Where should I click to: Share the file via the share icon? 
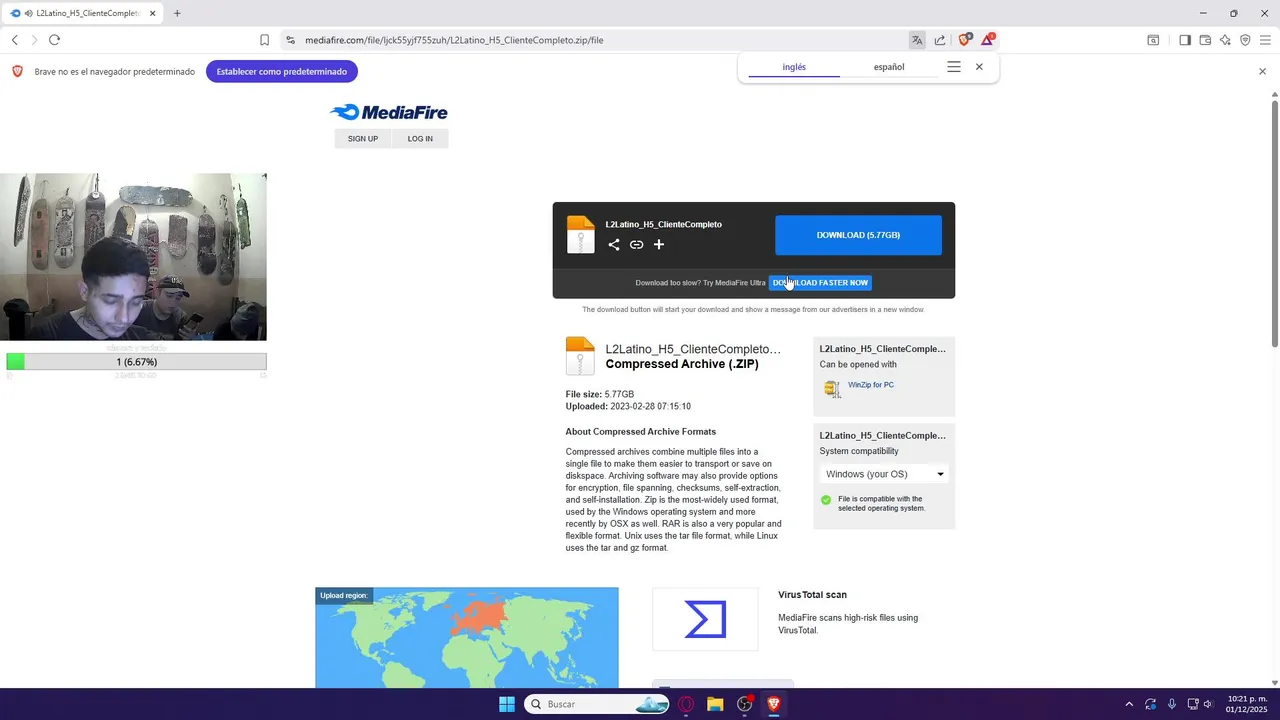click(x=614, y=245)
